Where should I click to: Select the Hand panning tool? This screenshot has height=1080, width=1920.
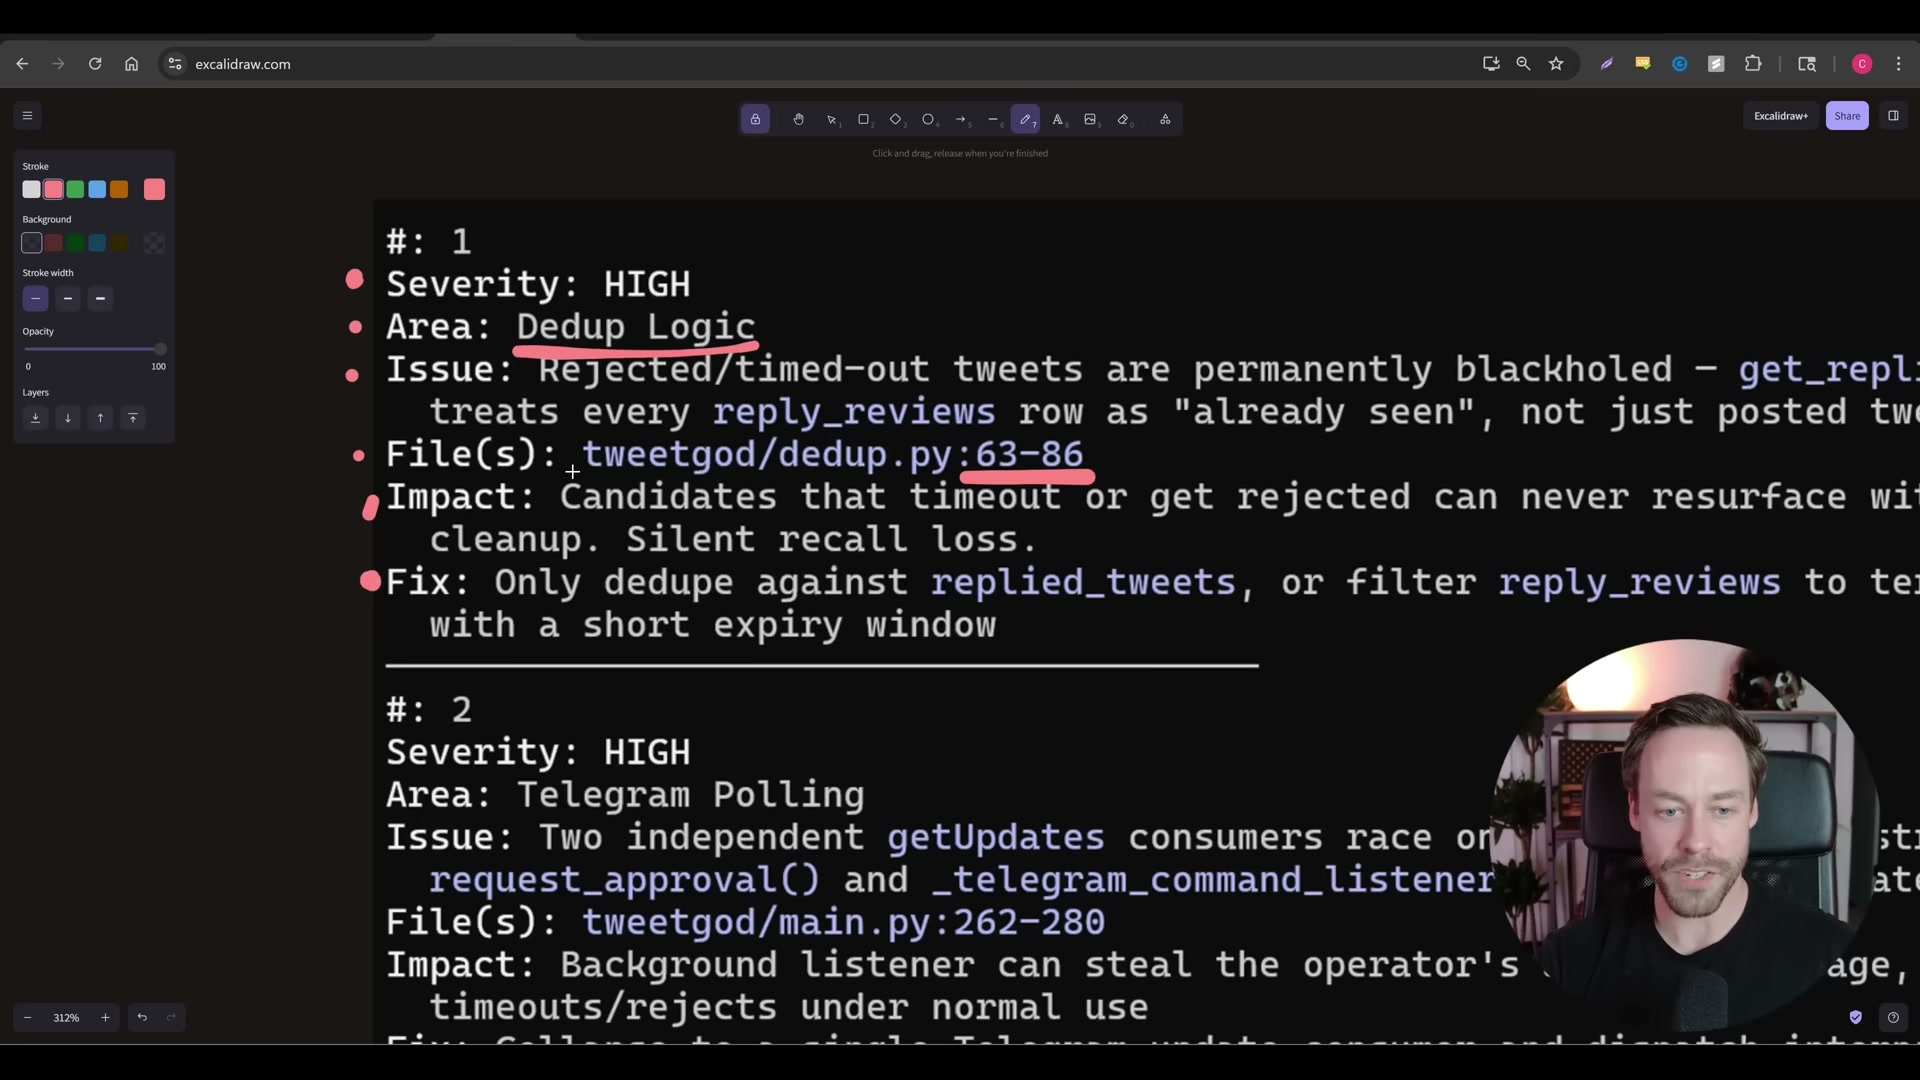coord(798,119)
